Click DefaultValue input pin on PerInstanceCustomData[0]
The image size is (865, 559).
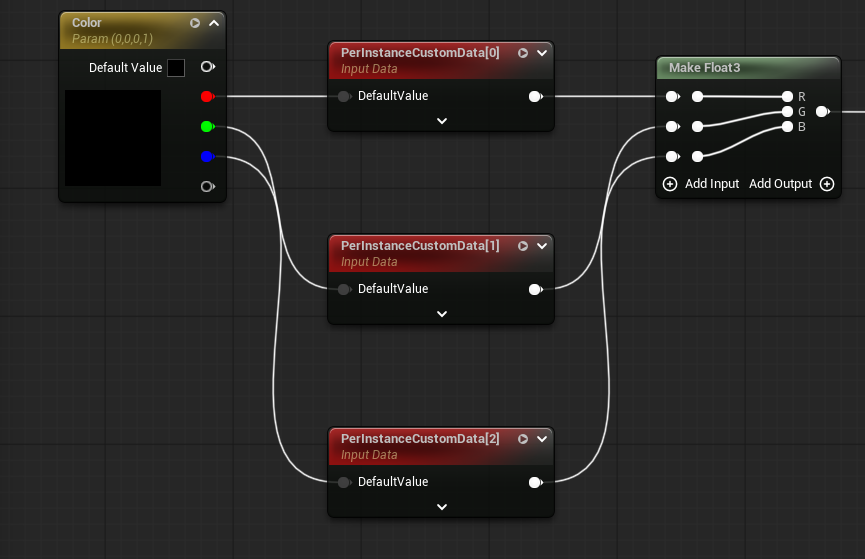(344, 96)
